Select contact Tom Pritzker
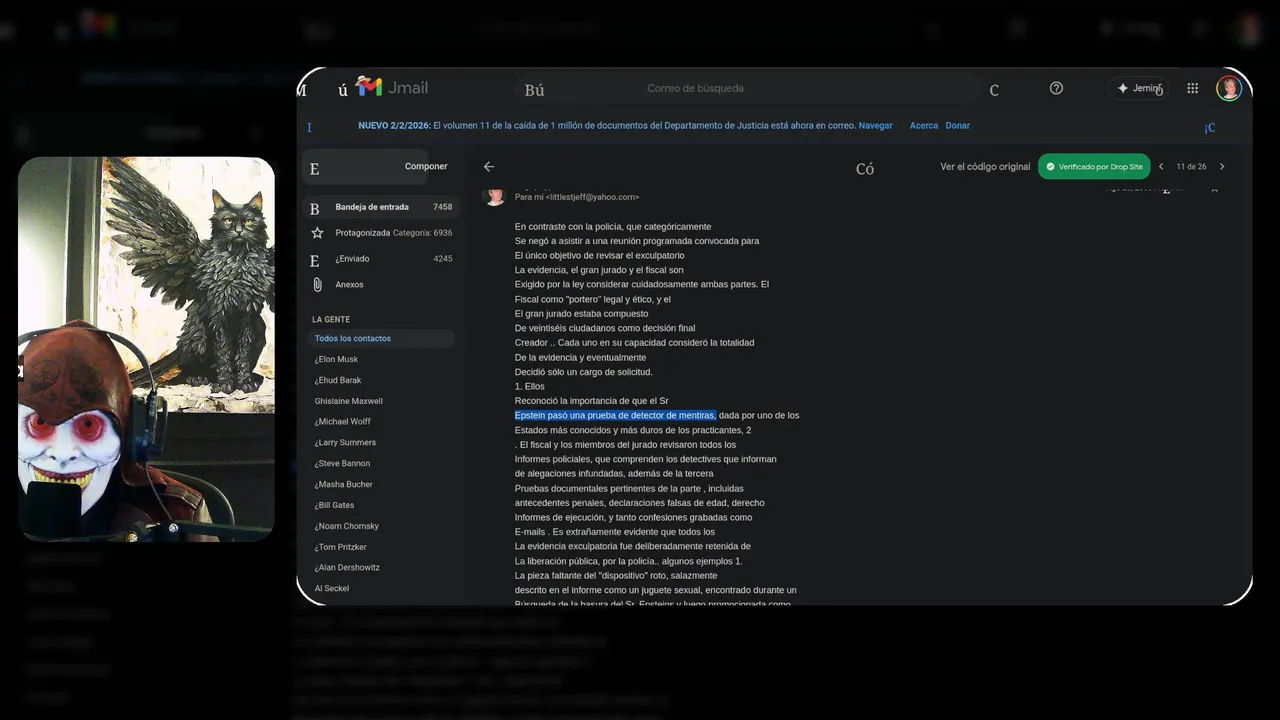The image size is (1280, 720). (x=340, y=548)
